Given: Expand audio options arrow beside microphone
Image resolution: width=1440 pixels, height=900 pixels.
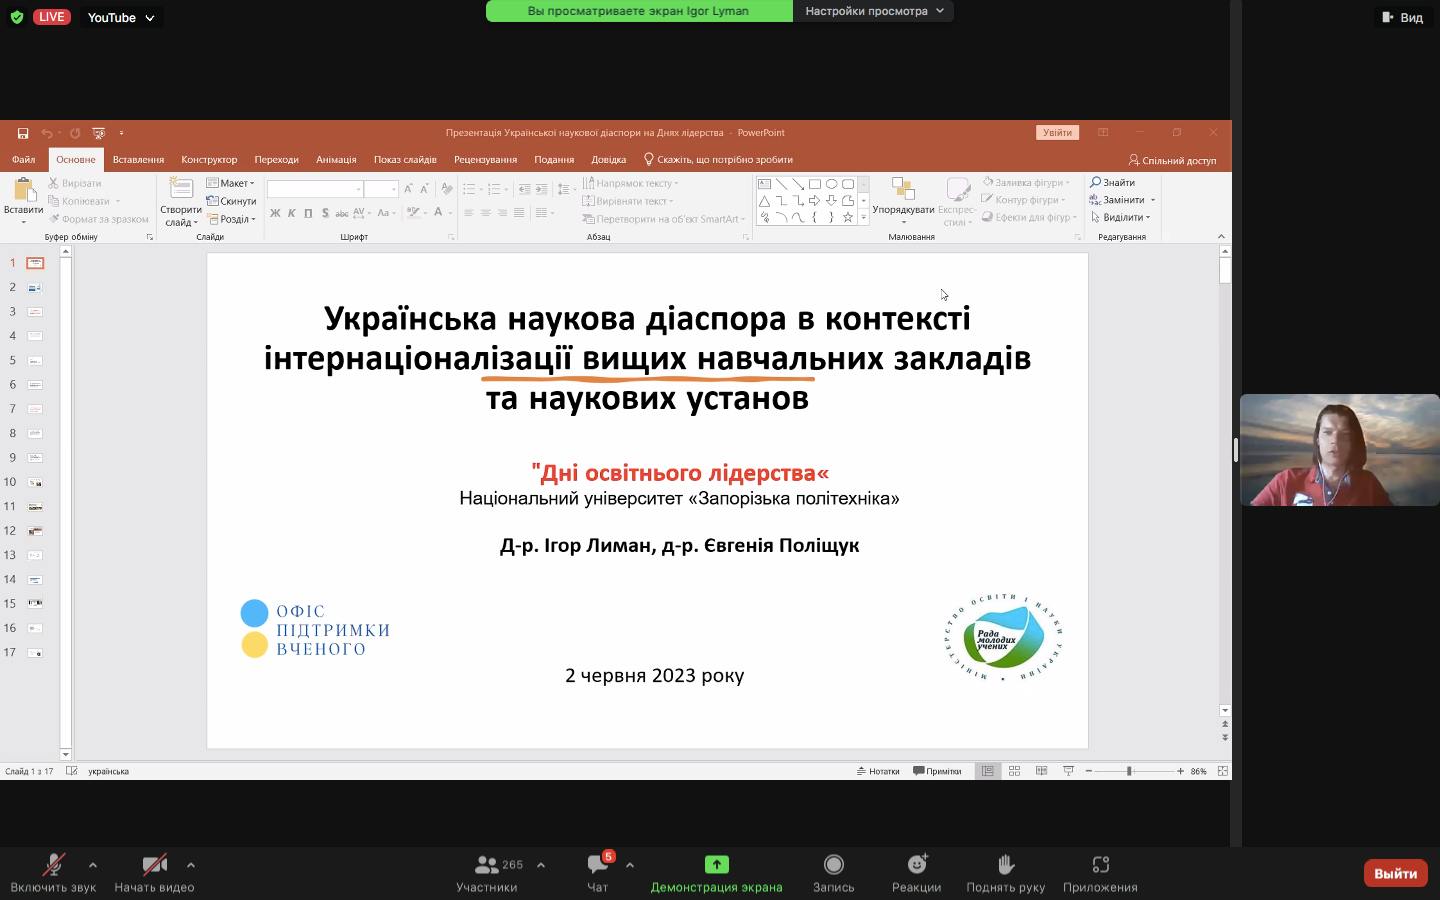Looking at the screenshot, I should coord(93,865).
